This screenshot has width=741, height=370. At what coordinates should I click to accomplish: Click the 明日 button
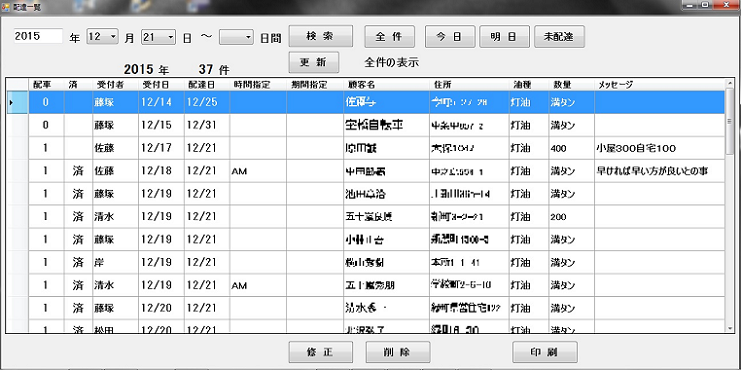pos(504,37)
